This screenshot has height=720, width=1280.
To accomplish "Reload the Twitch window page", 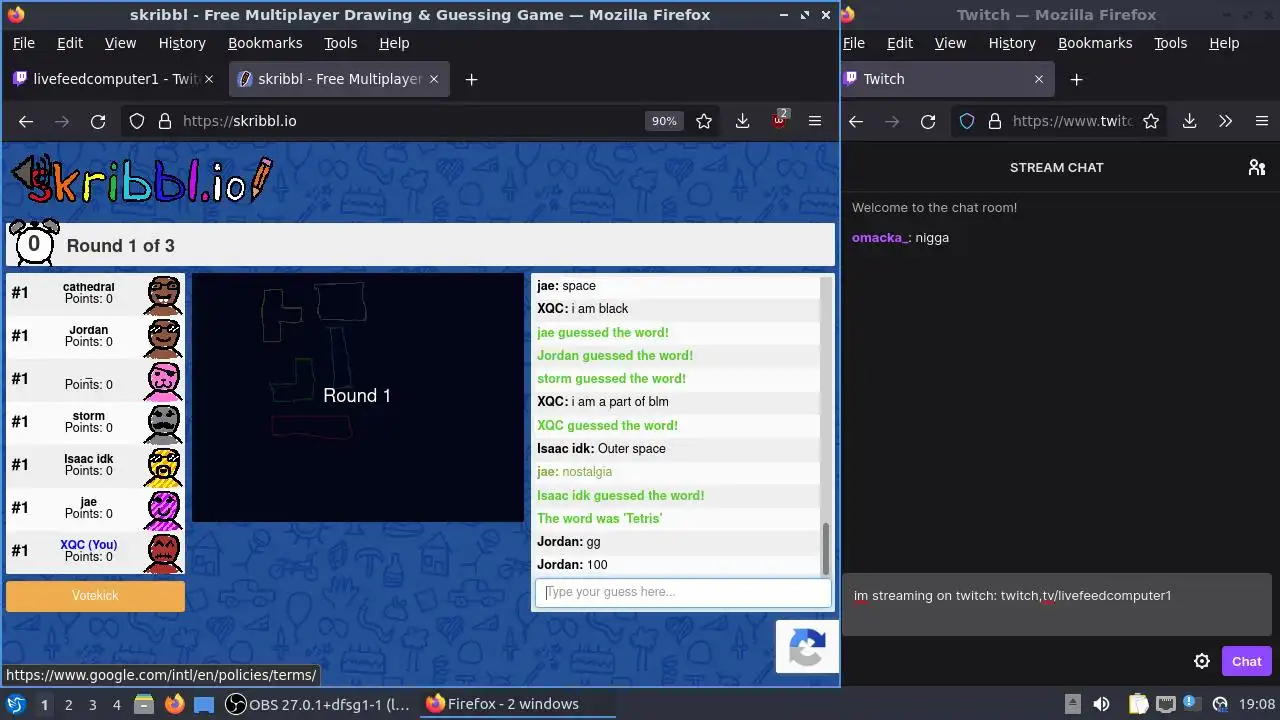I will click(928, 121).
